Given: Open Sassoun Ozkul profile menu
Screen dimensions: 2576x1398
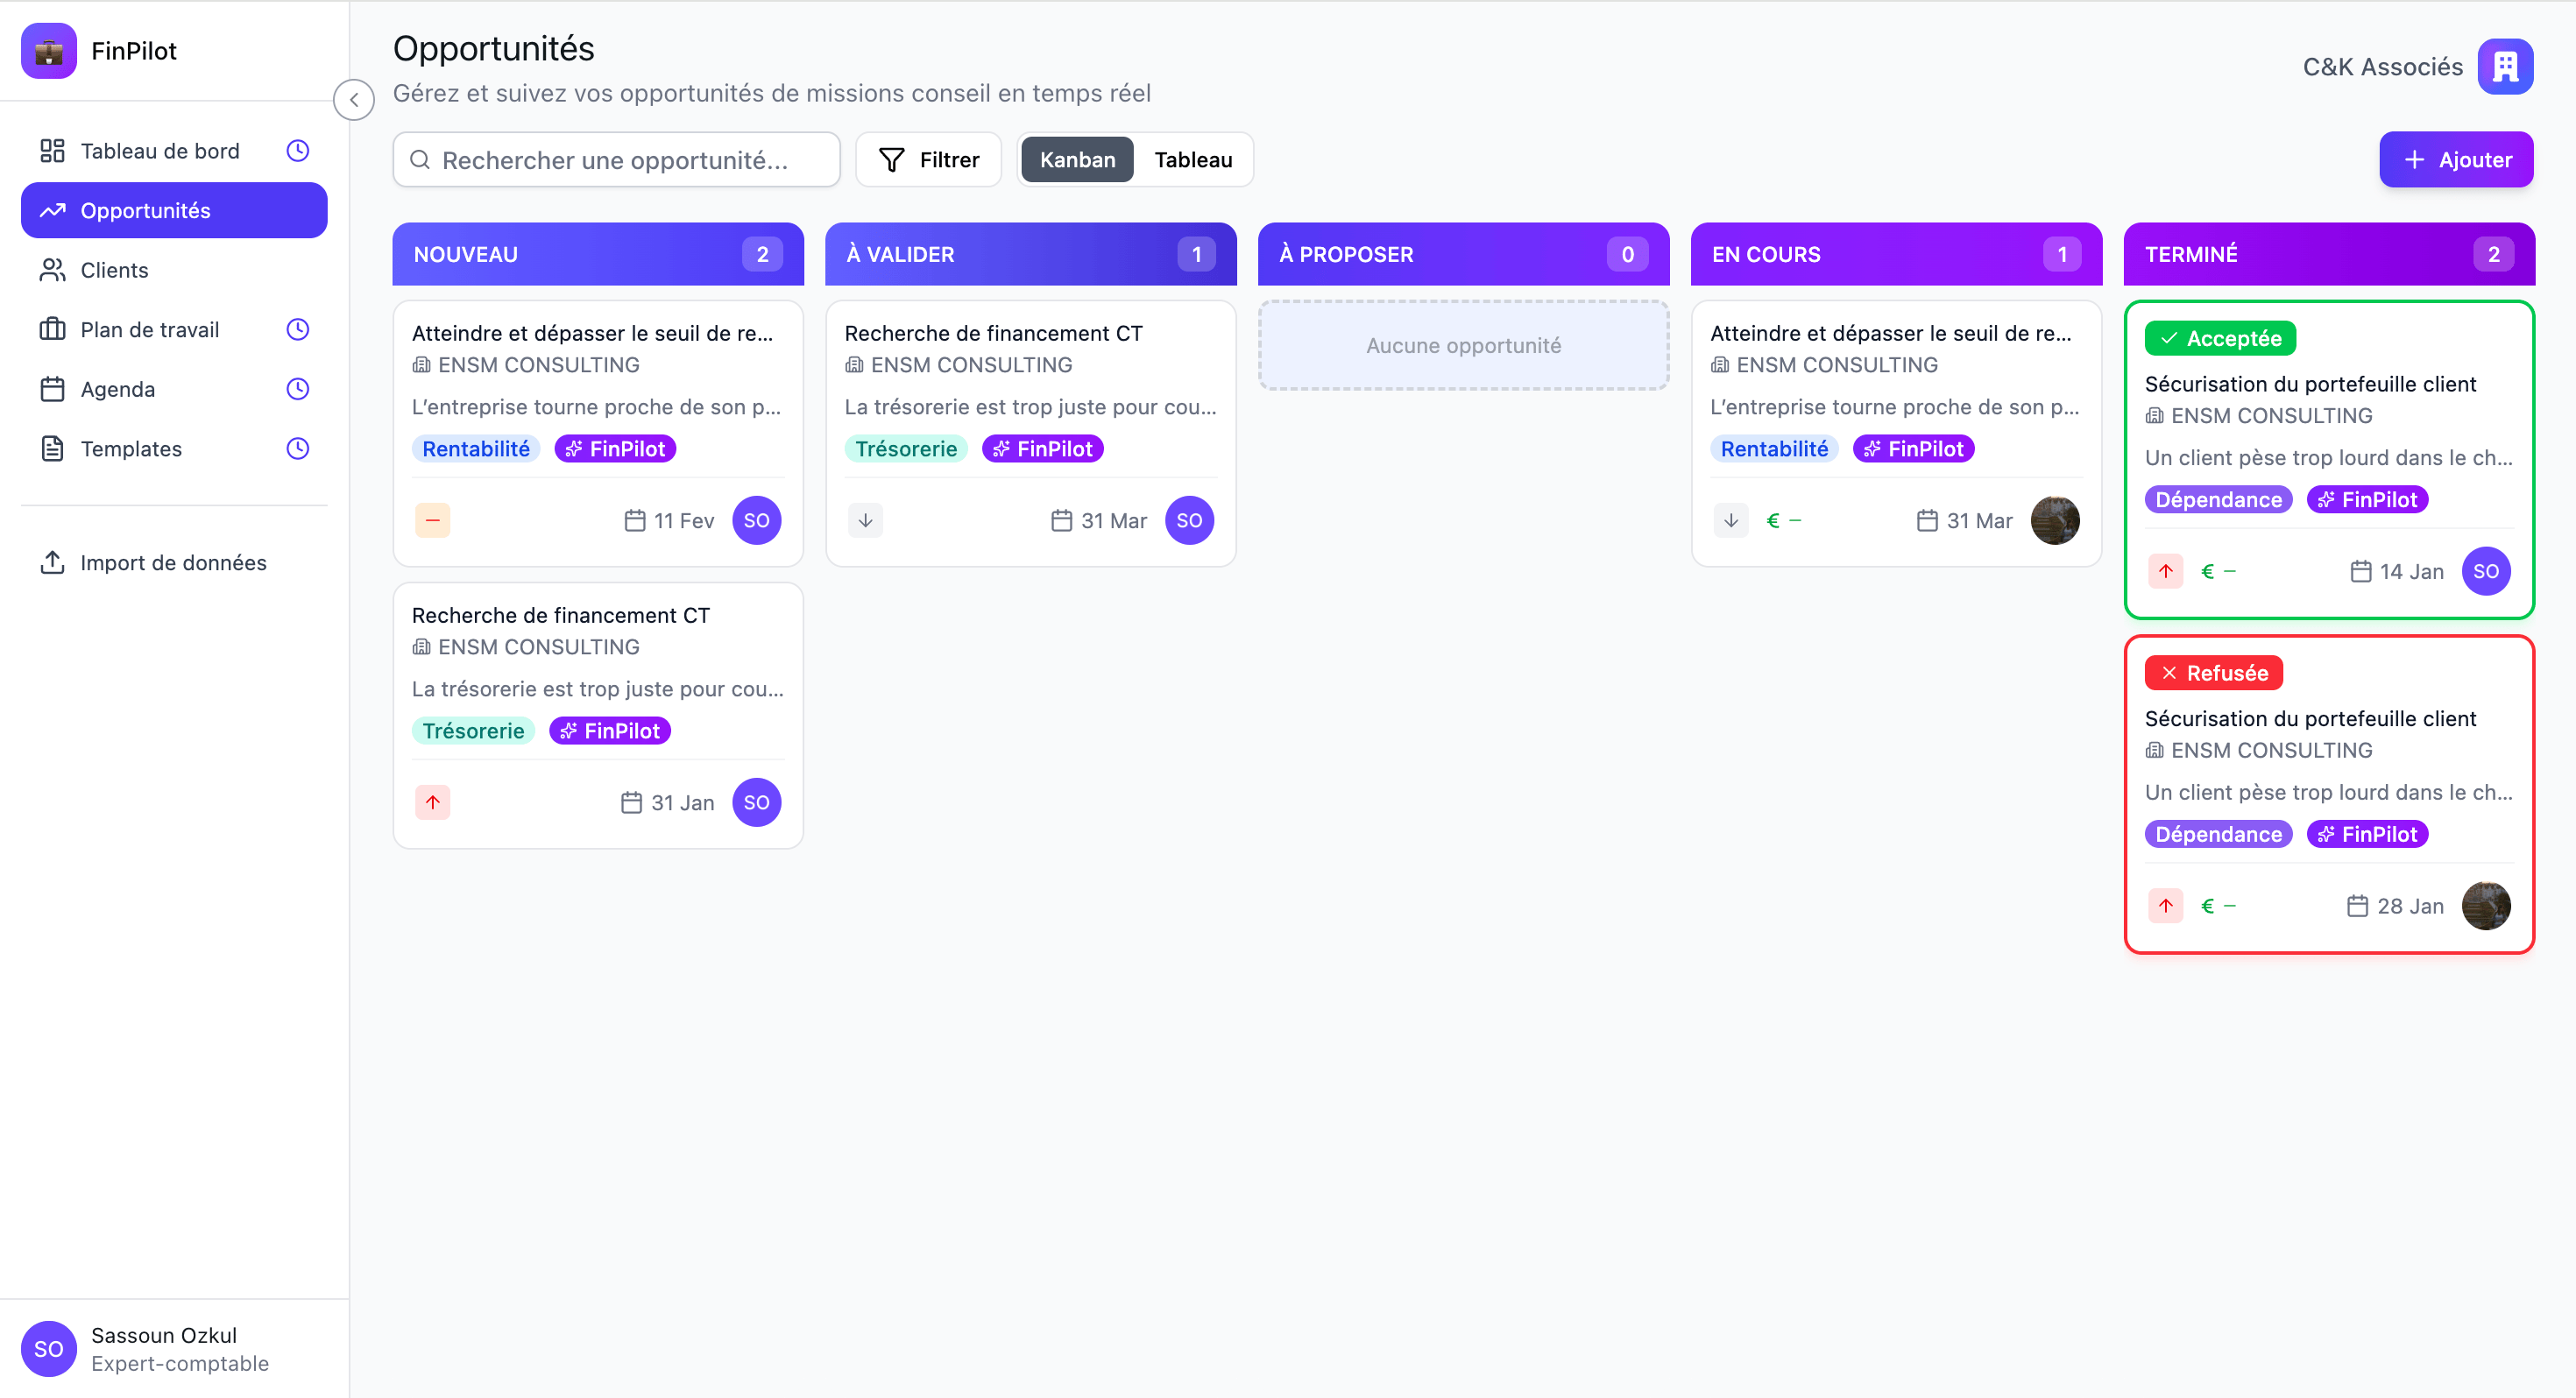Looking at the screenshot, I should tap(150, 1348).
